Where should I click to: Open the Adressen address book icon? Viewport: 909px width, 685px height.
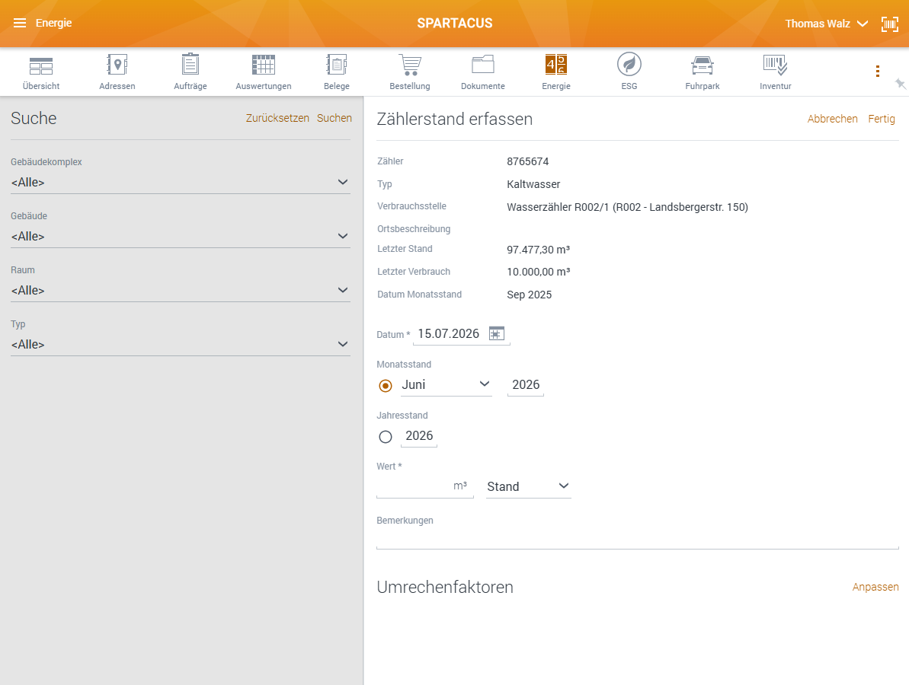(117, 65)
